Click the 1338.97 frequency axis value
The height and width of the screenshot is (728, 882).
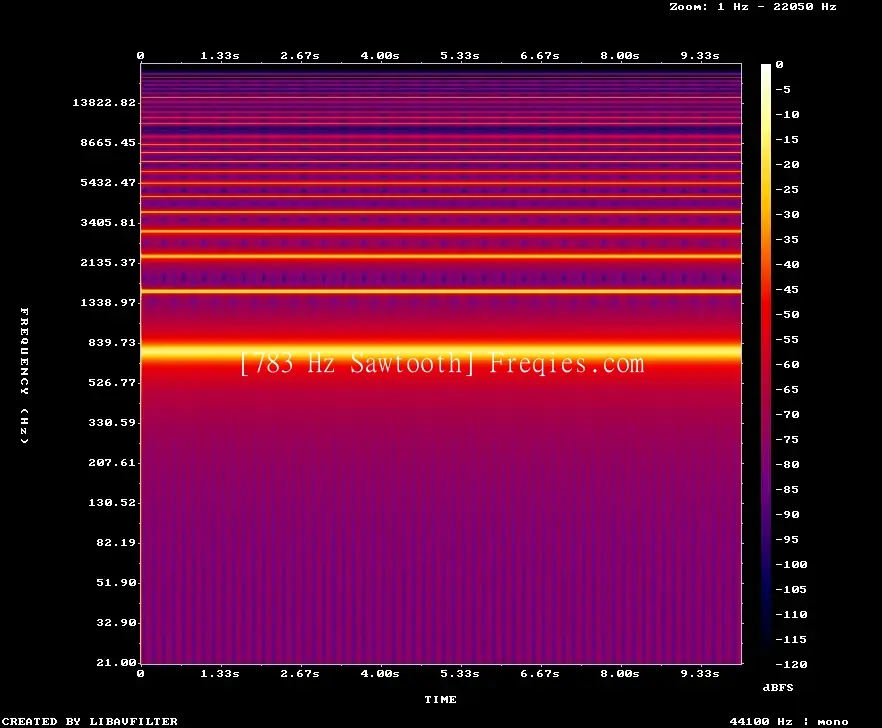108,302
